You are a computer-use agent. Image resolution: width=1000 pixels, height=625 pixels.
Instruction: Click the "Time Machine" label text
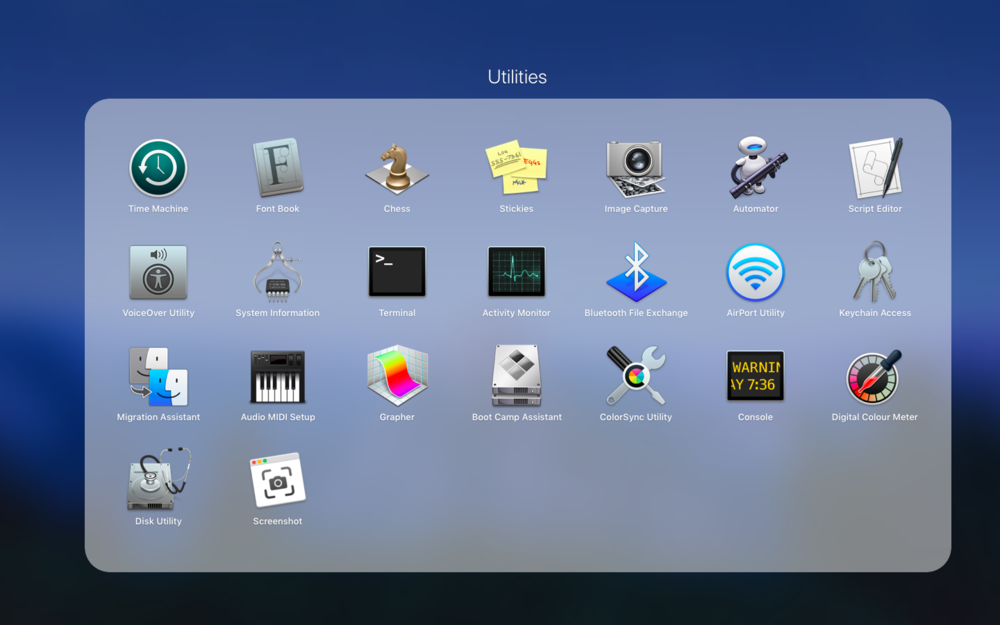coord(158,209)
